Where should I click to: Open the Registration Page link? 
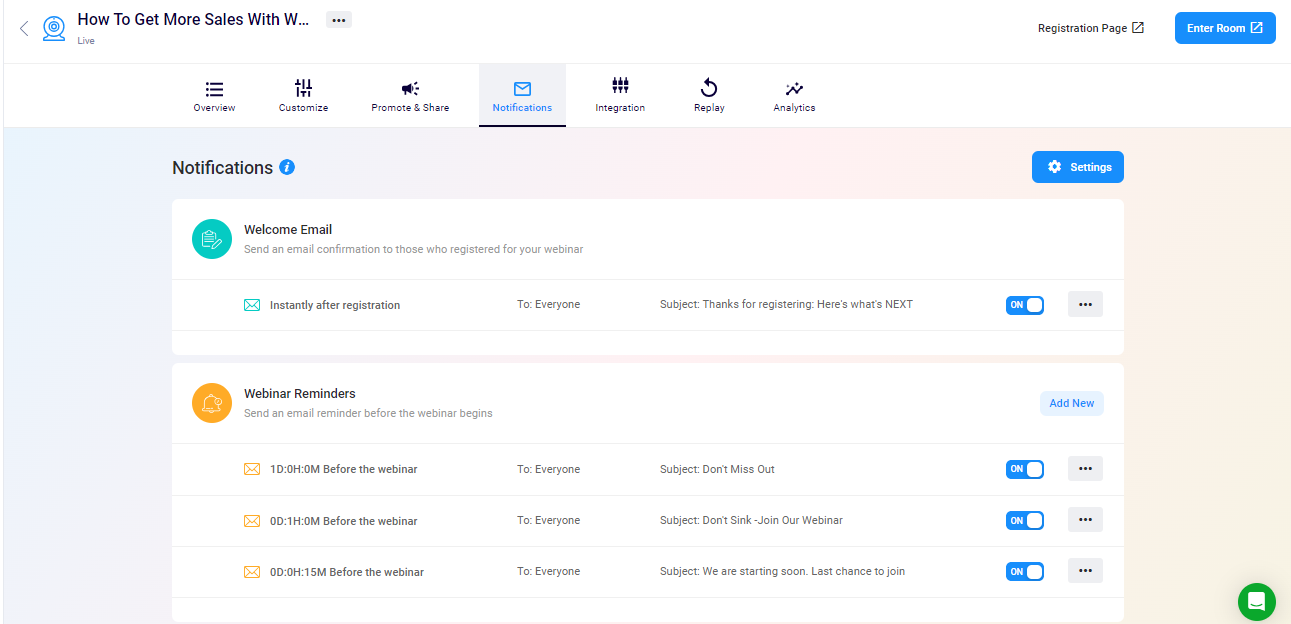pyautogui.click(x=1090, y=27)
